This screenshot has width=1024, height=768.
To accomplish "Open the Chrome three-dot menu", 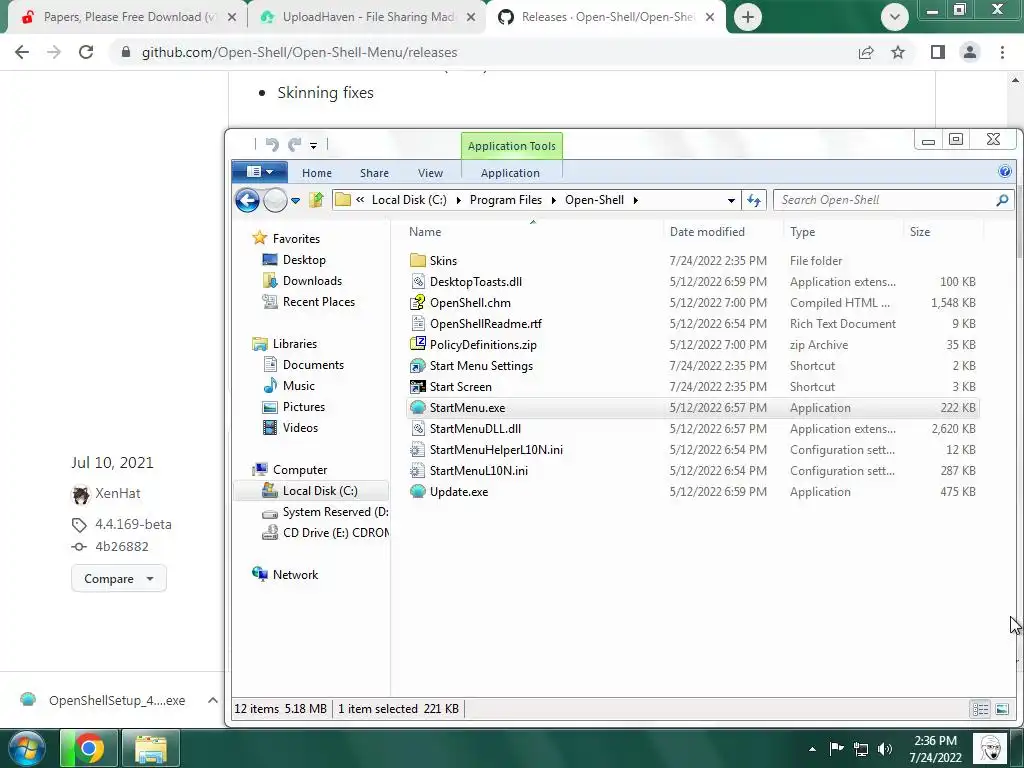I will pyautogui.click(x=1002, y=52).
